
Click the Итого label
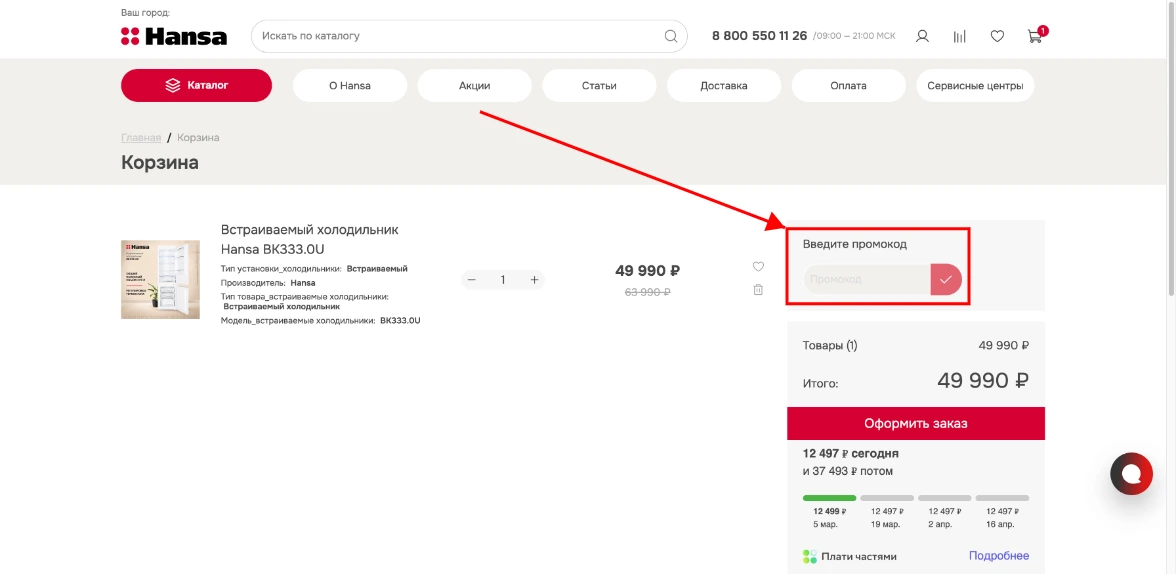pyautogui.click(x=820, y=383)
